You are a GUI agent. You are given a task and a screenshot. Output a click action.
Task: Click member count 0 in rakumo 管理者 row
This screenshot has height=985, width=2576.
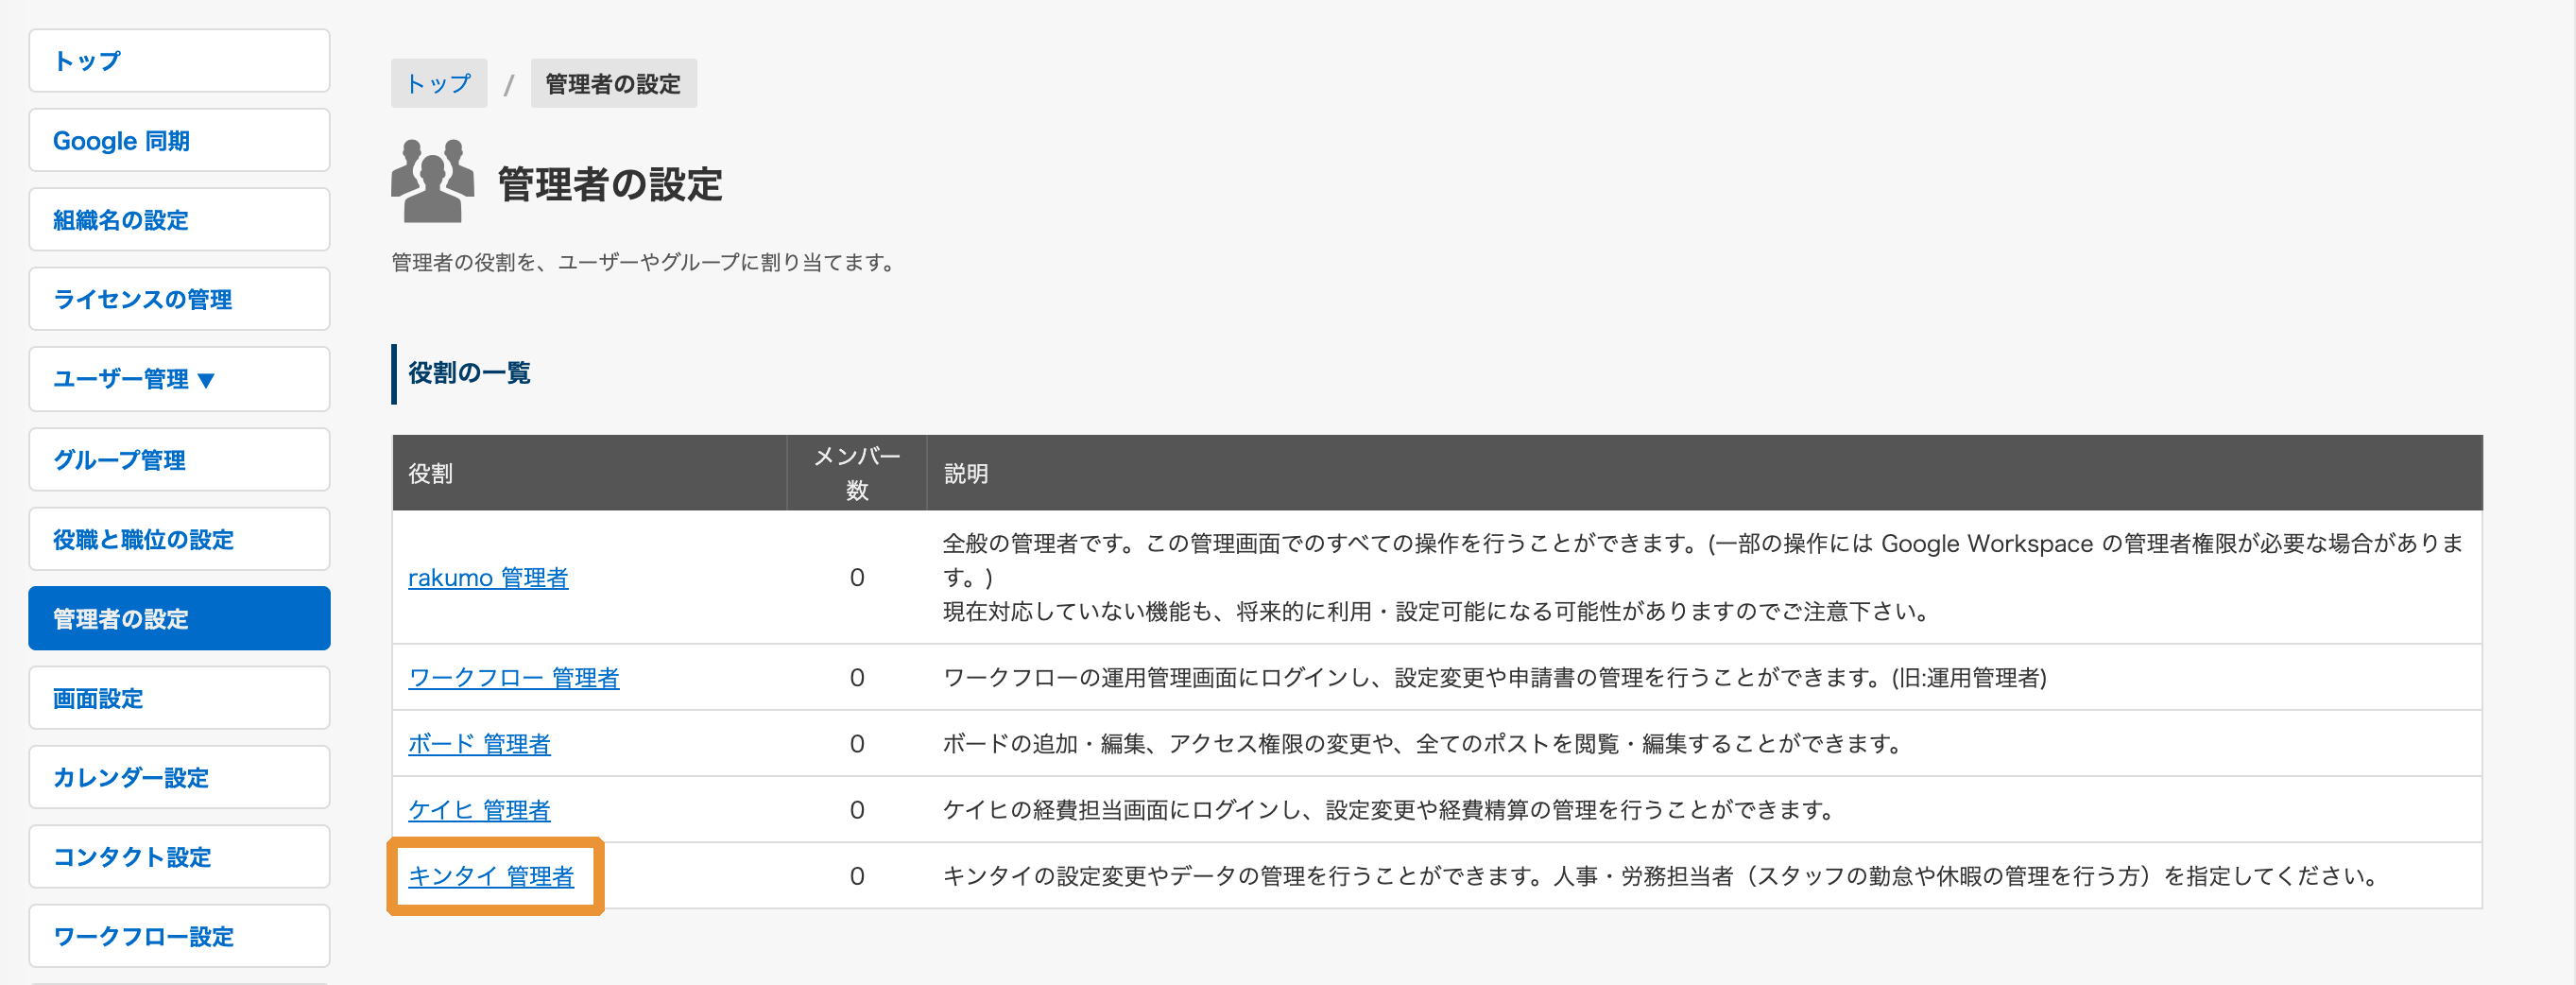(x=857, y=577)
